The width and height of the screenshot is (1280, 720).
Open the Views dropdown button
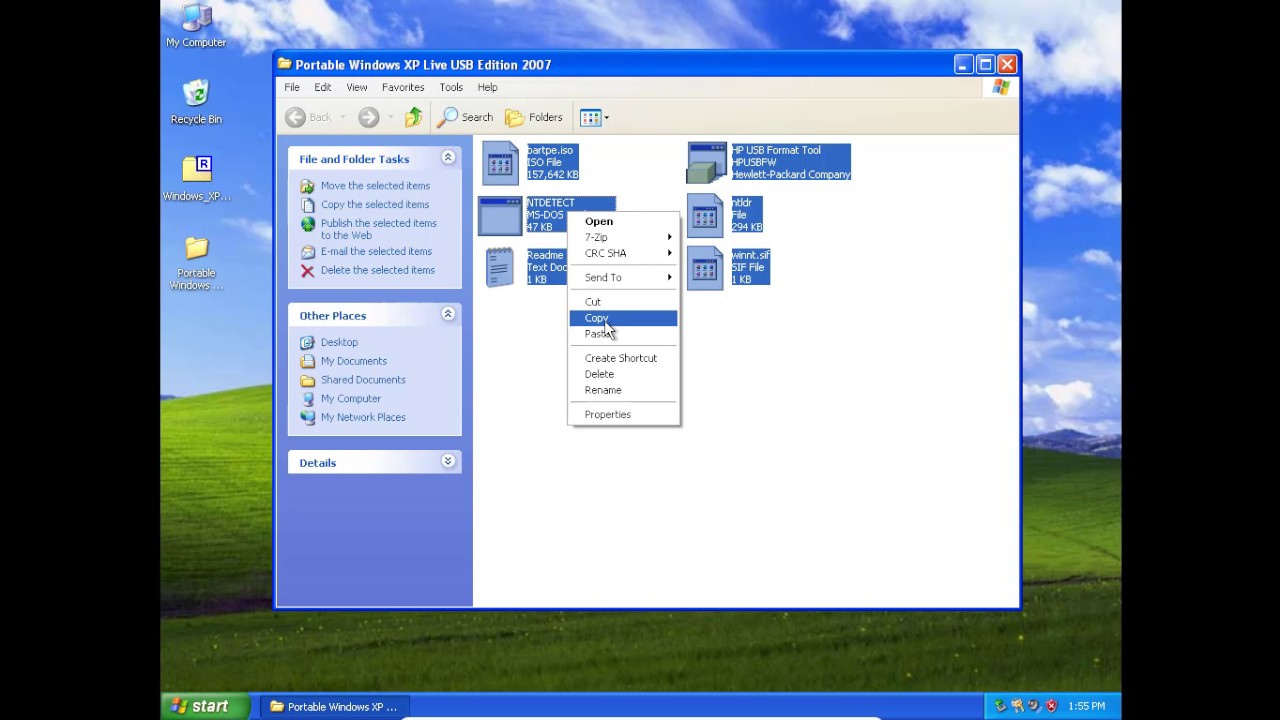point(594,117)
